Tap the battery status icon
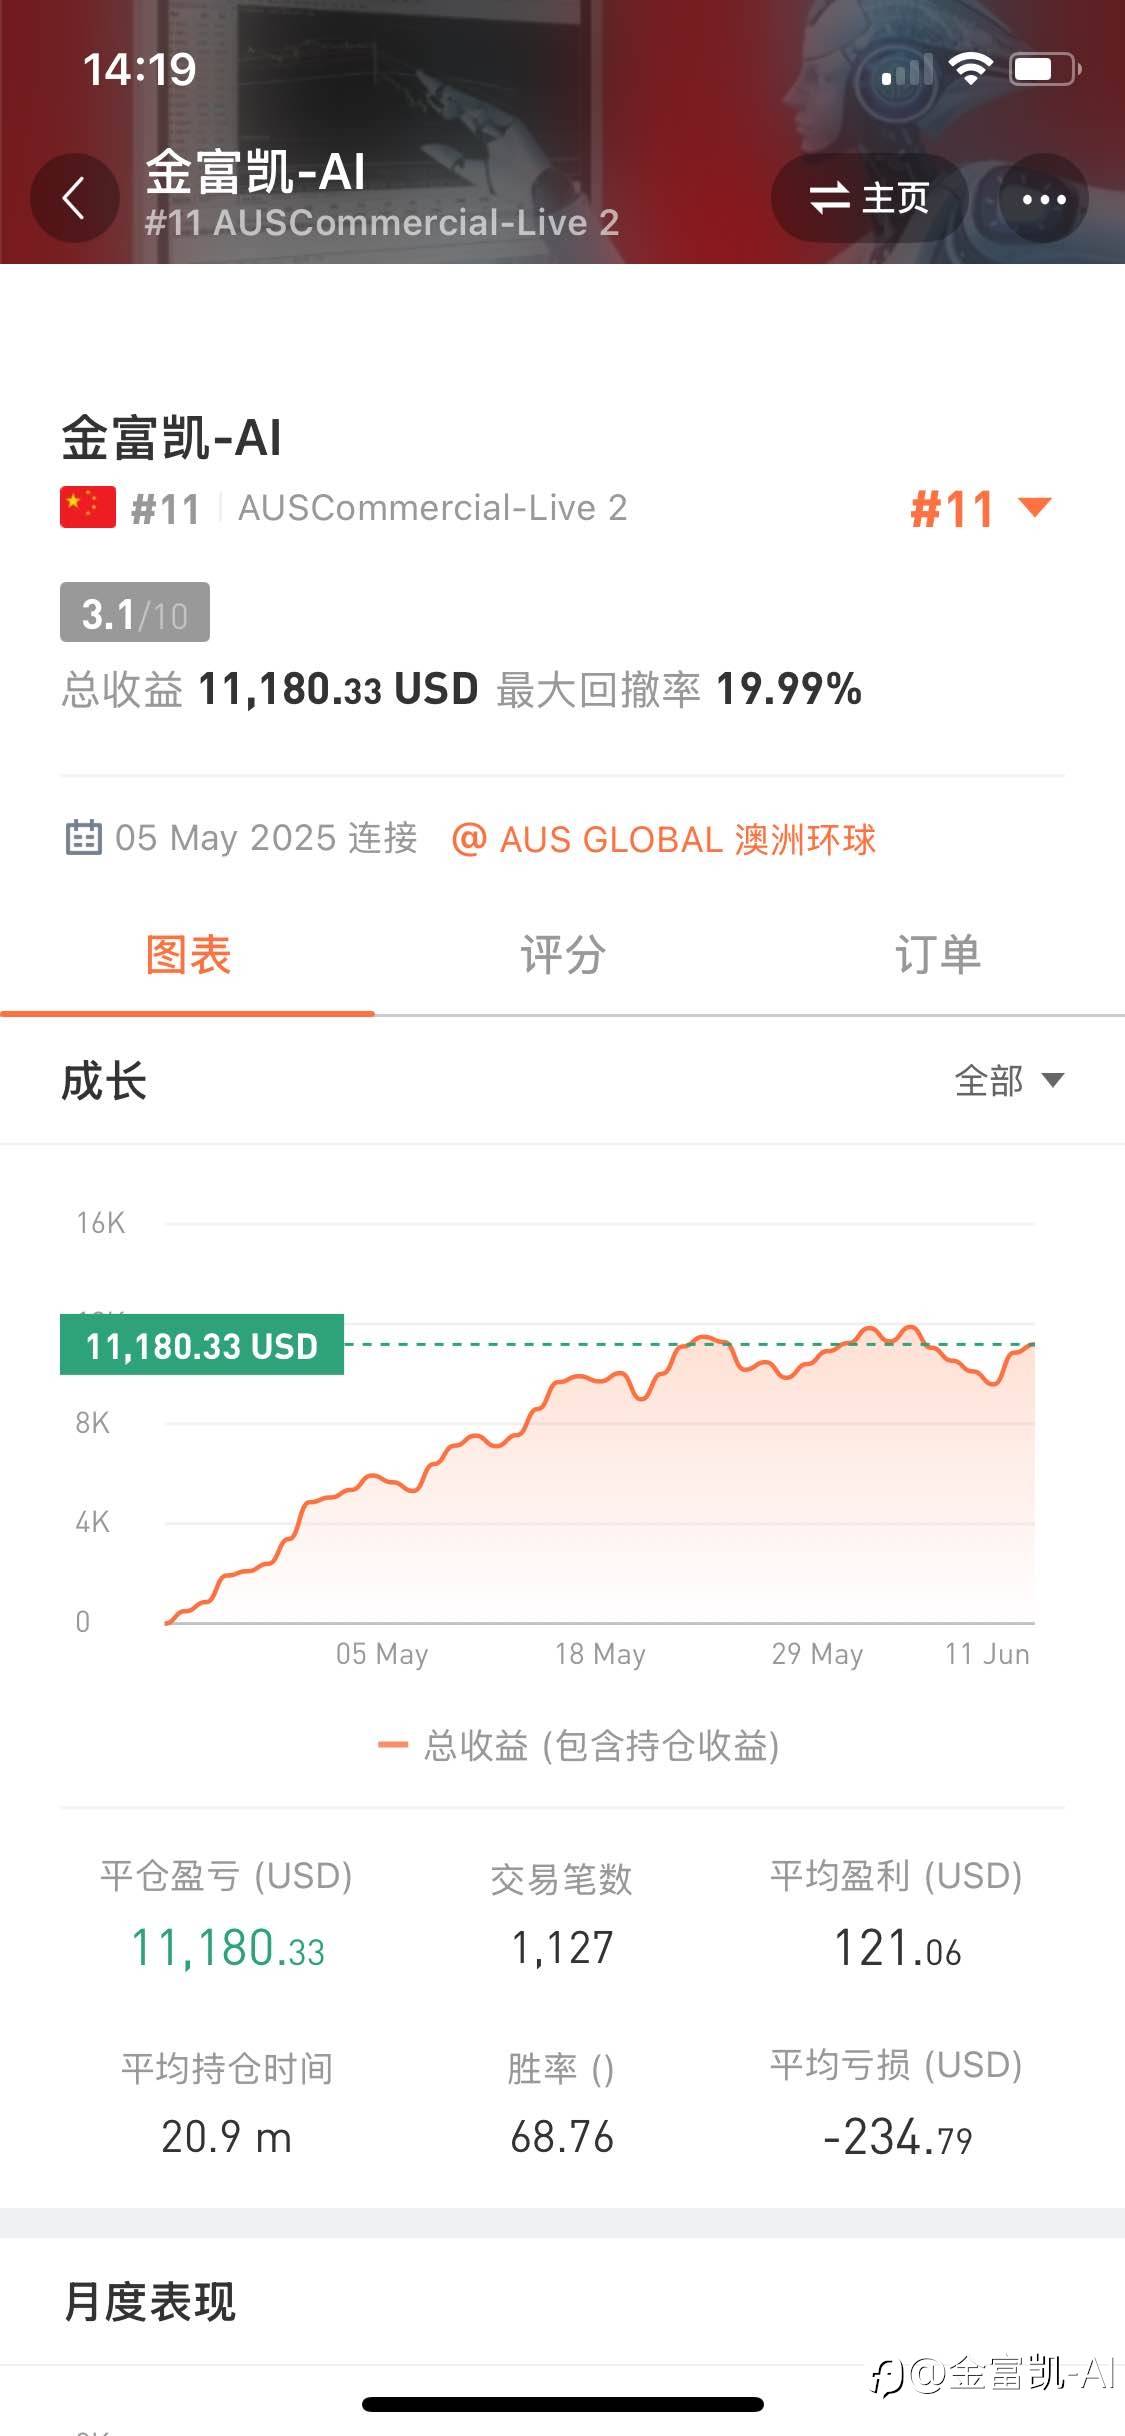Screen dimensions: 1125x2436 1045,69
